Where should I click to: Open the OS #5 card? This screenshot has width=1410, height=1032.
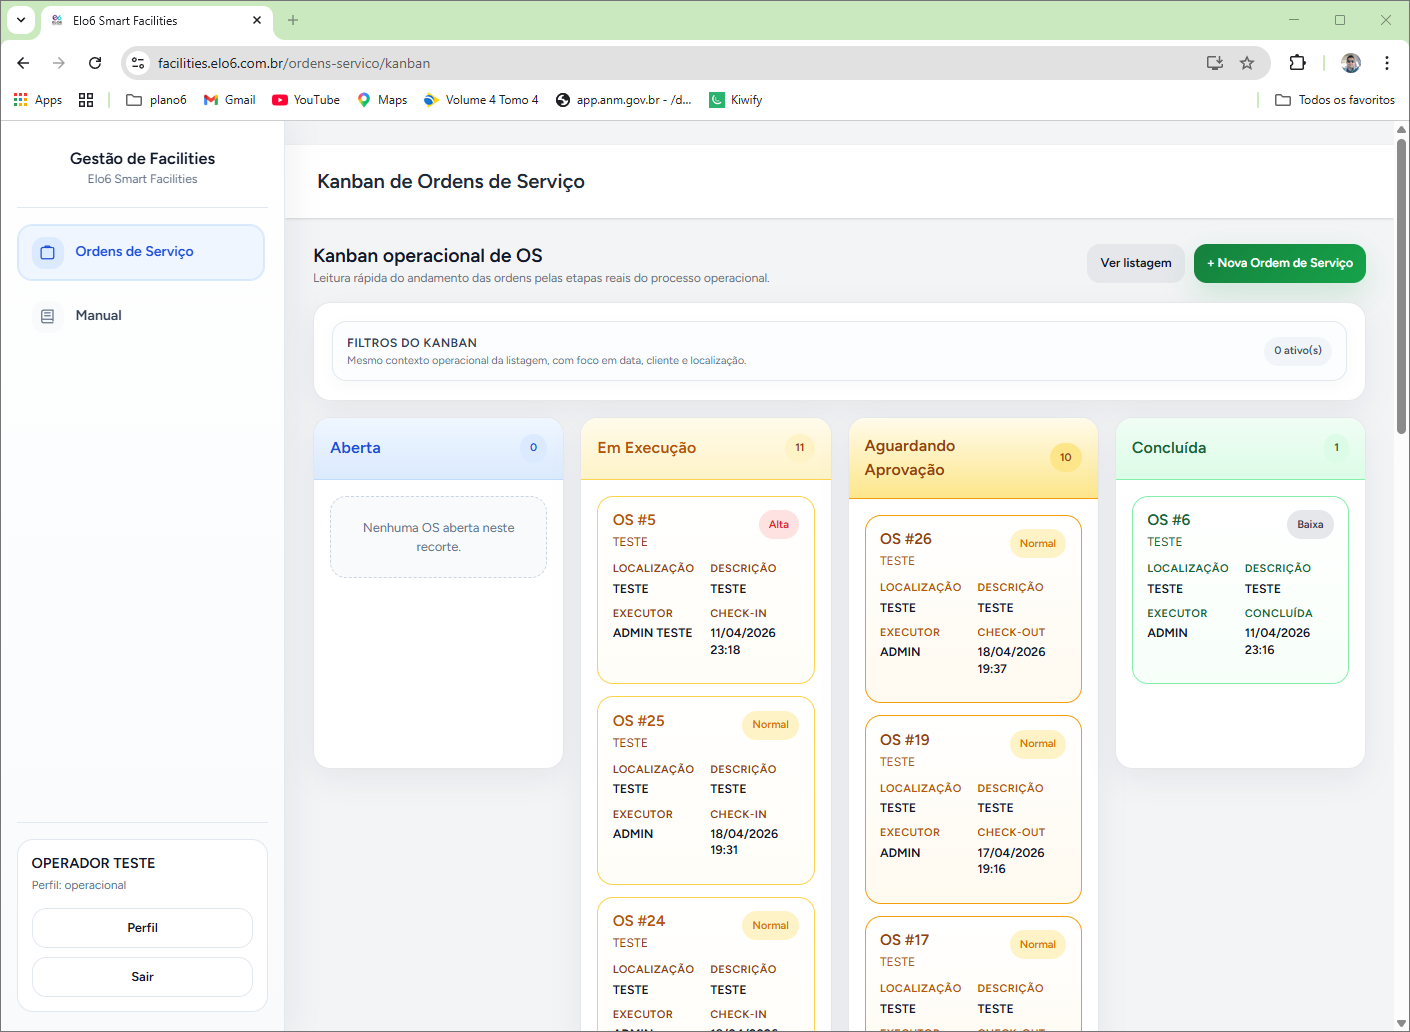point(705,590)
